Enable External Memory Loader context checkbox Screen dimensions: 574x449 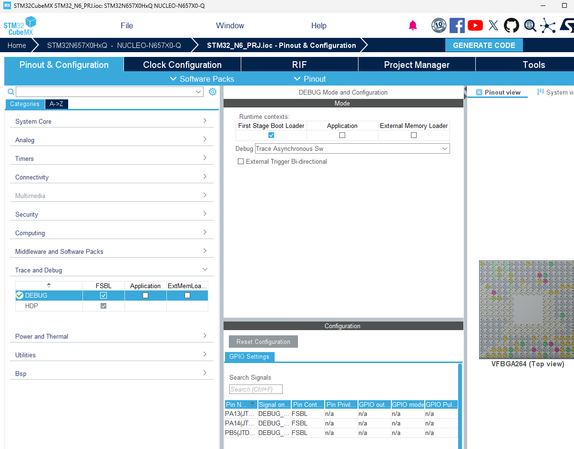point(414,135)
